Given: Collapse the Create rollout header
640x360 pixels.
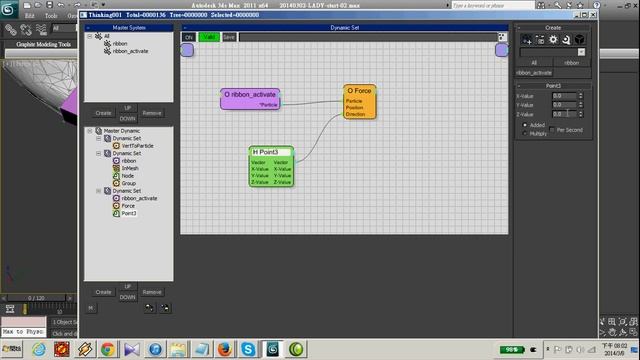Looking at the screenshot, I should pos(553,28).
